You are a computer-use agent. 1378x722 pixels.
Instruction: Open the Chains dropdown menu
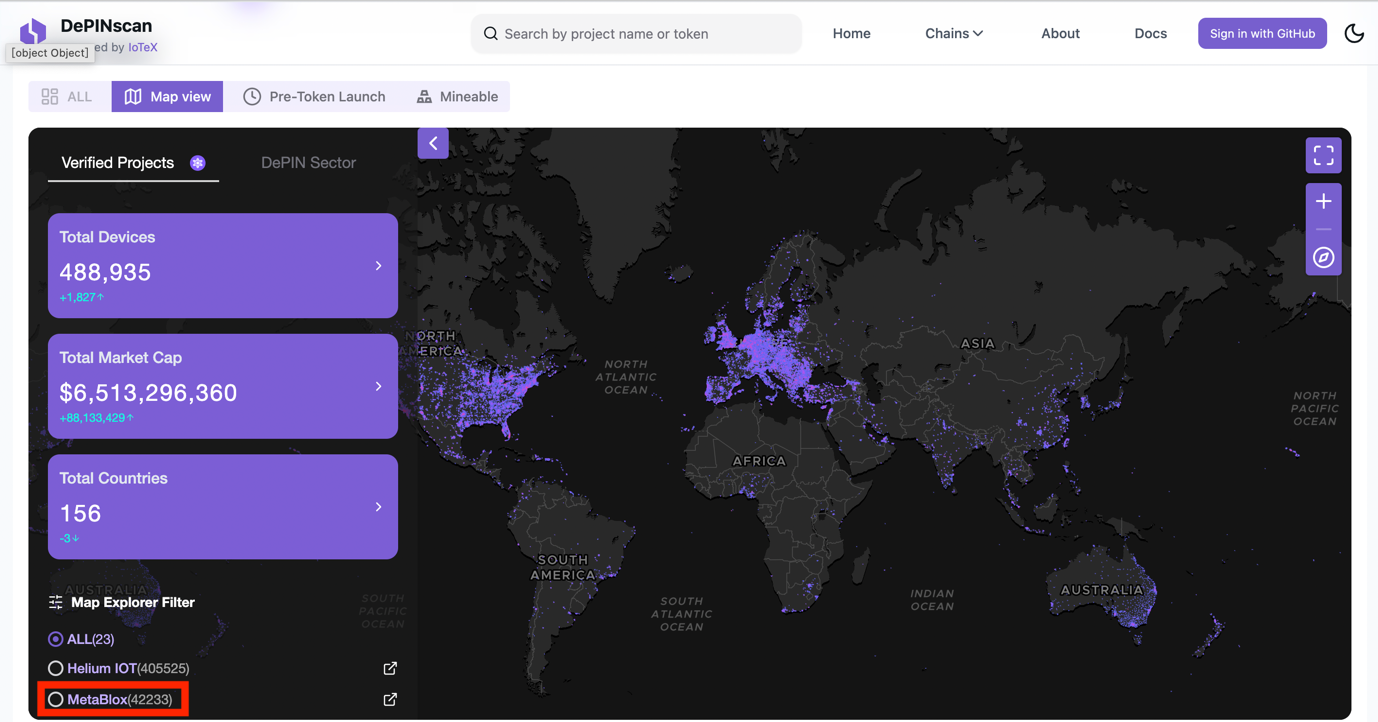point(954,33)
